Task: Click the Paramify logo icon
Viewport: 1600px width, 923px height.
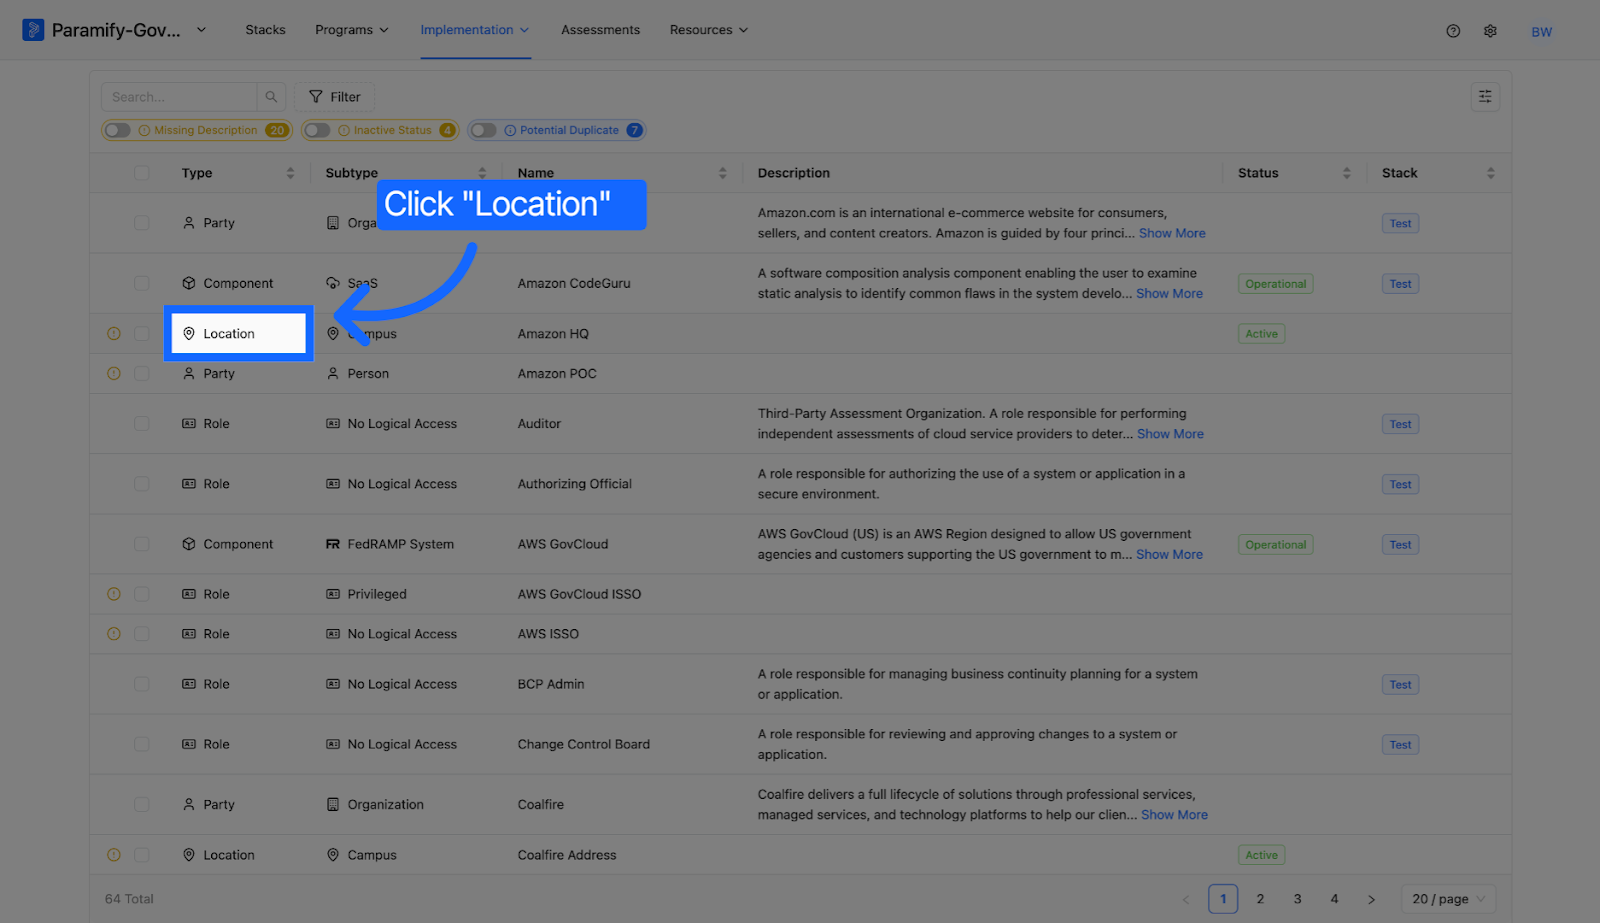Action: (33, 30)
